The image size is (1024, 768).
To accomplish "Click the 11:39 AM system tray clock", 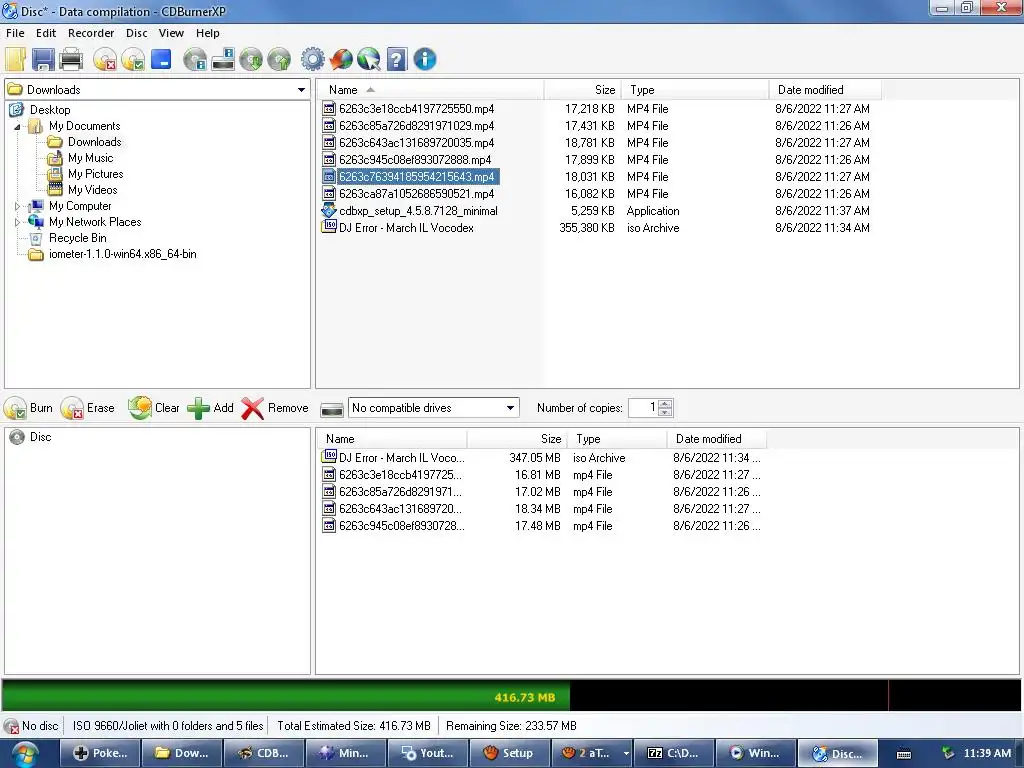I will (987, 753).
